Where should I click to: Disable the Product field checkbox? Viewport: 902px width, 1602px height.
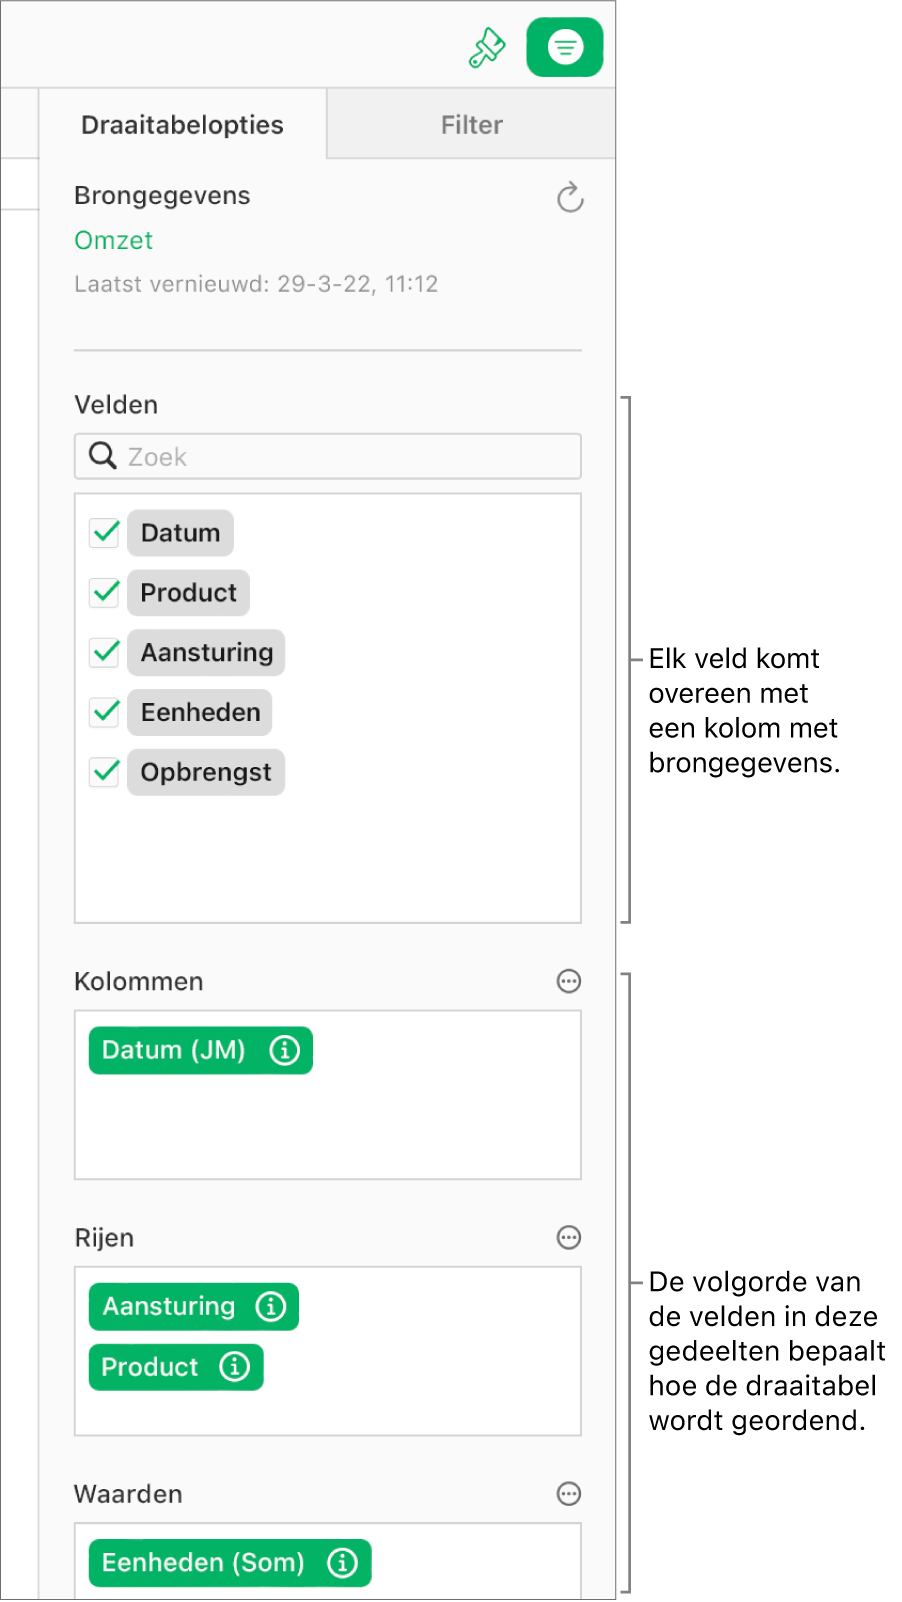(104, 592)
